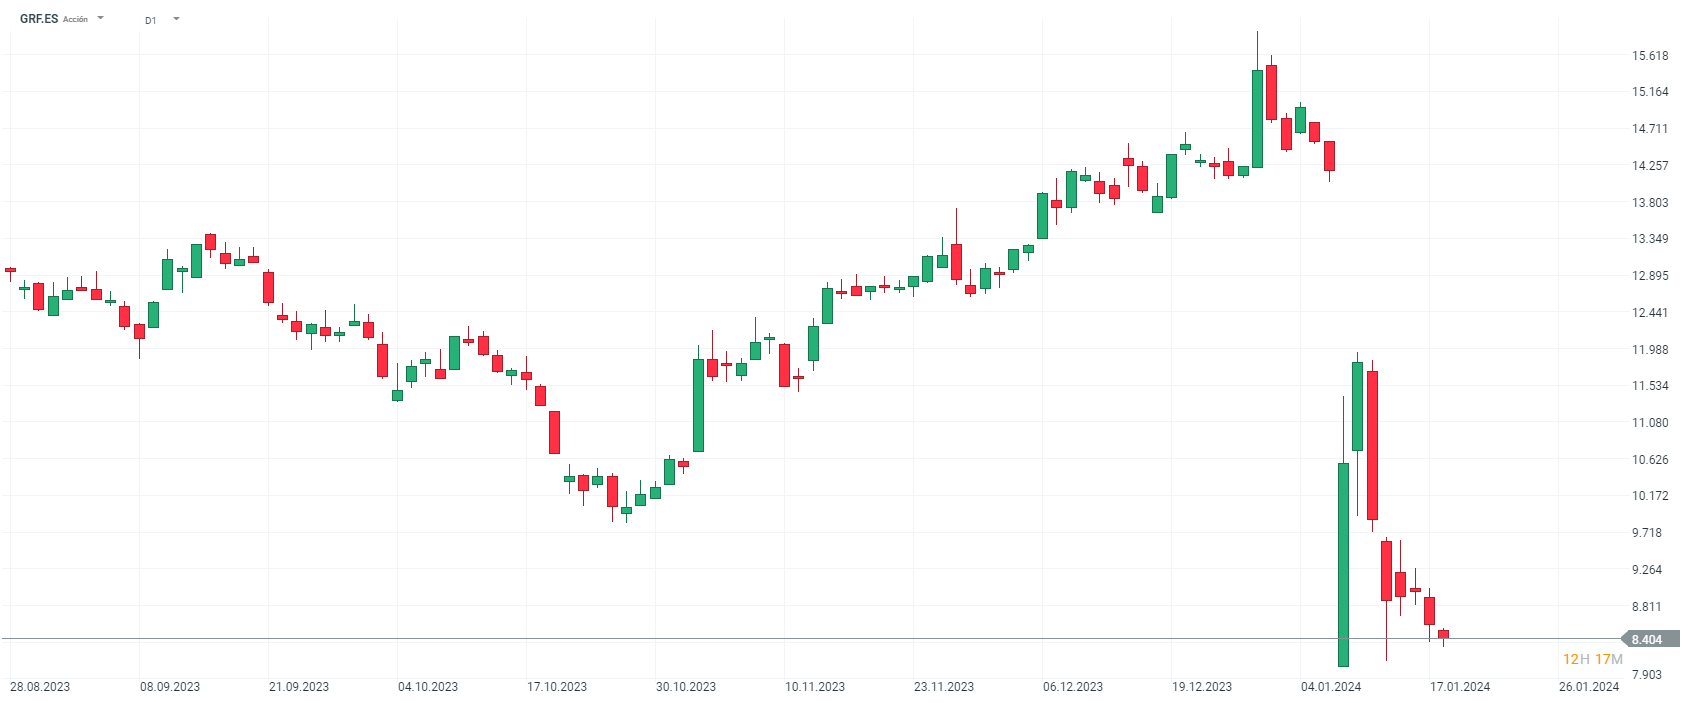Expand the D1 timeframe dropdown arrow
Viewport: 1691px width, 703px height.
tap(176, 19)
